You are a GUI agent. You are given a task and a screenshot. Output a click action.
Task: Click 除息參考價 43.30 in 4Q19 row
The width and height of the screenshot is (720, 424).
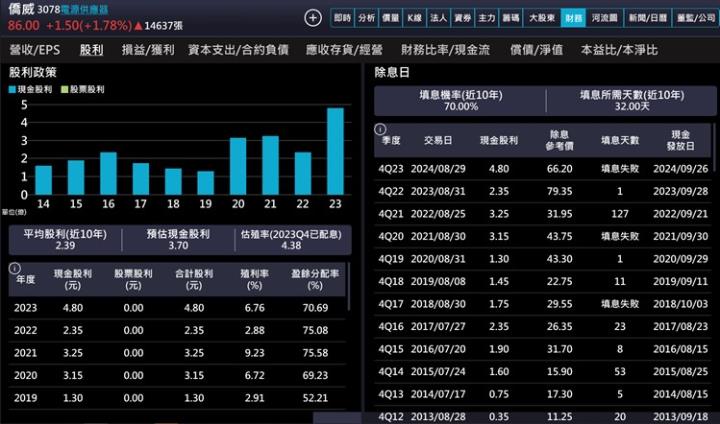click(559, 259)
